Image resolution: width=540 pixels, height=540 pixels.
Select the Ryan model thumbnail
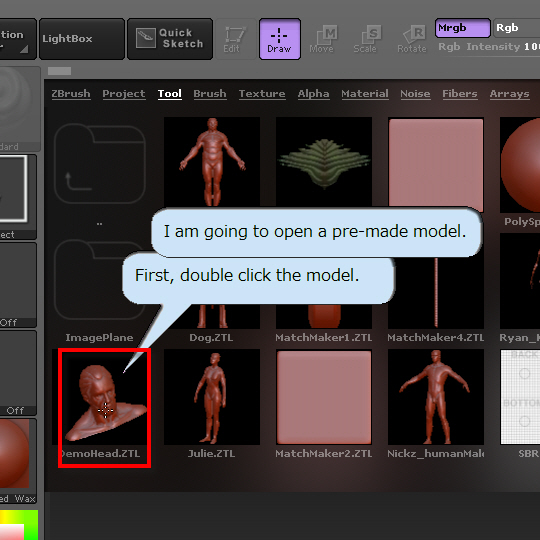[520, 281]
